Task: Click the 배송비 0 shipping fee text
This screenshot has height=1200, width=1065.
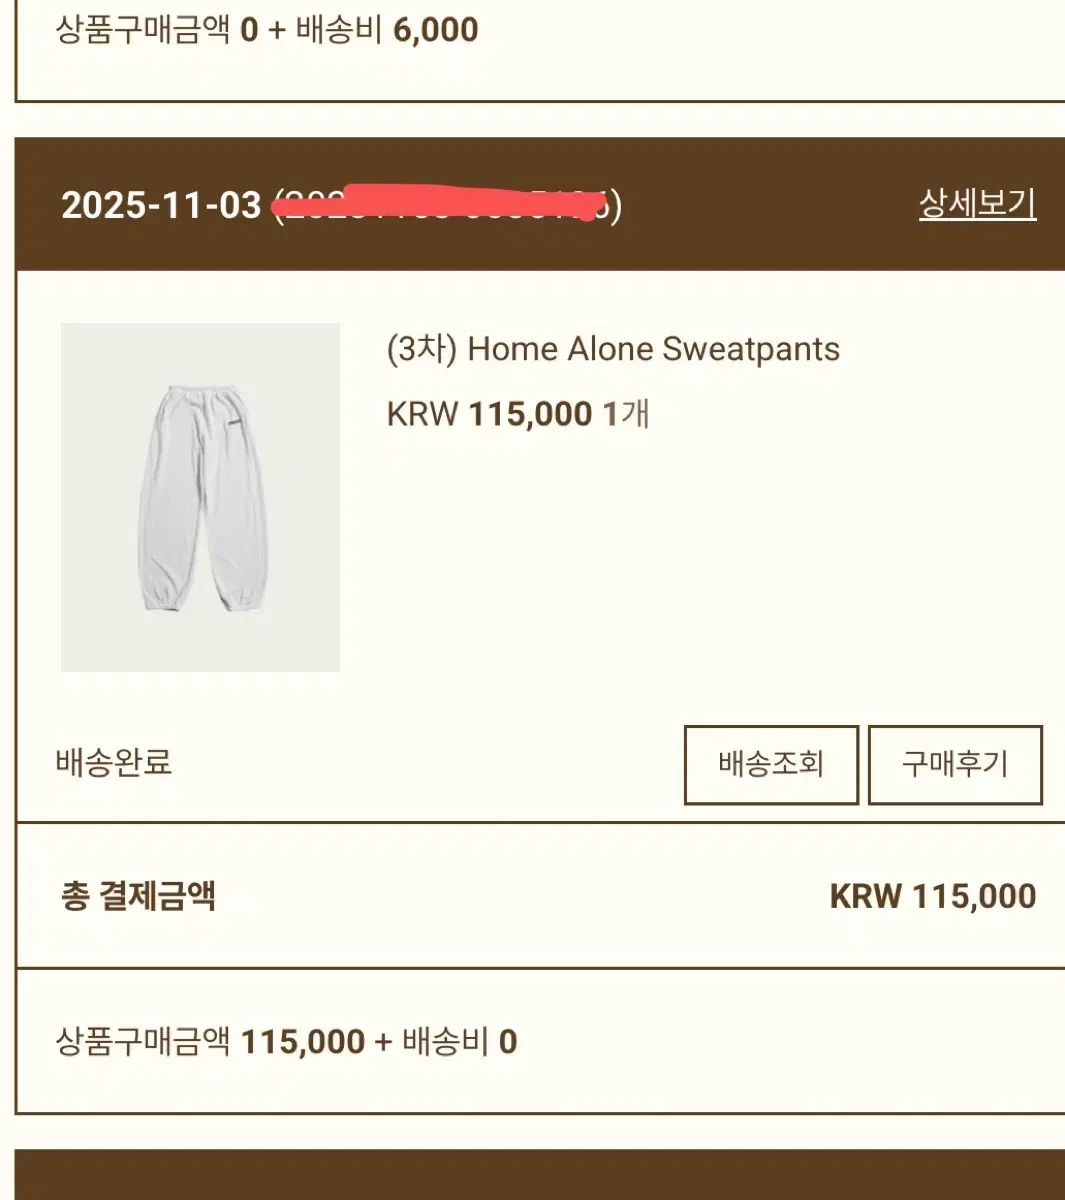Action: (459, 1042)
